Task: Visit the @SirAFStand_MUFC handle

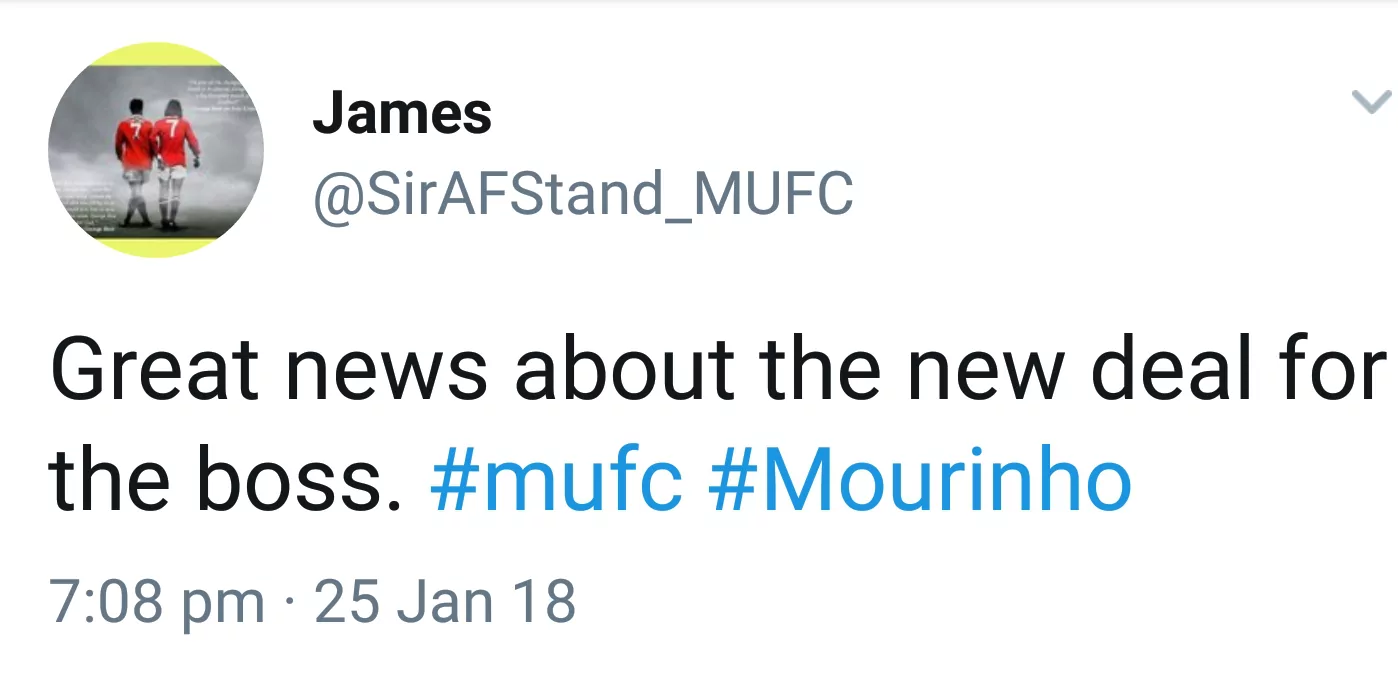Action: [x=583, y=193]
